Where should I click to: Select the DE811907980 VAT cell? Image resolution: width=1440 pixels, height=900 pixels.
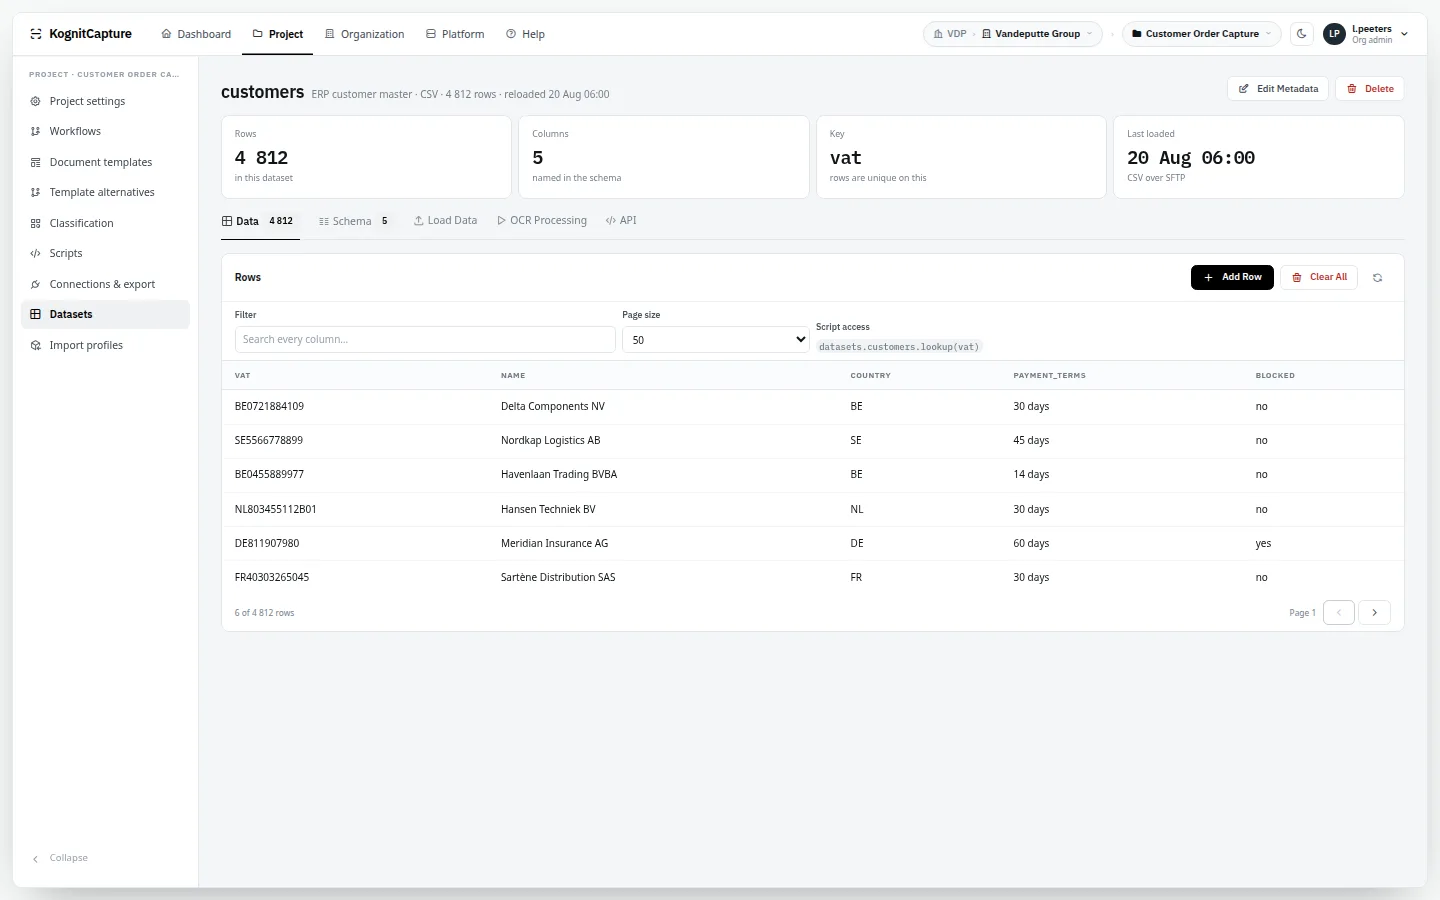267,544
